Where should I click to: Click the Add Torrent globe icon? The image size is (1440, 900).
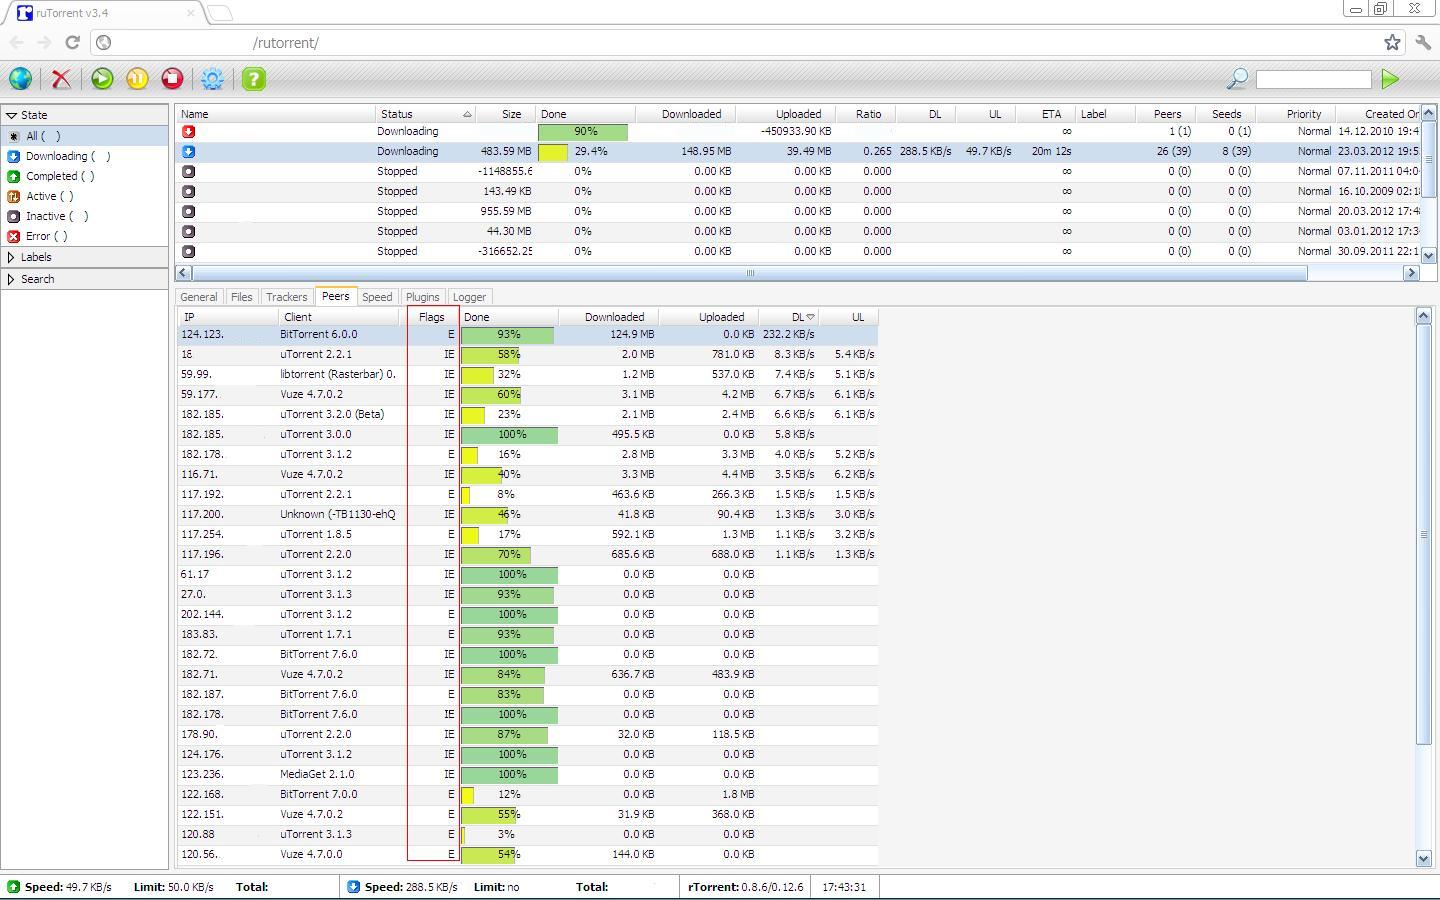tap(20, 79)
